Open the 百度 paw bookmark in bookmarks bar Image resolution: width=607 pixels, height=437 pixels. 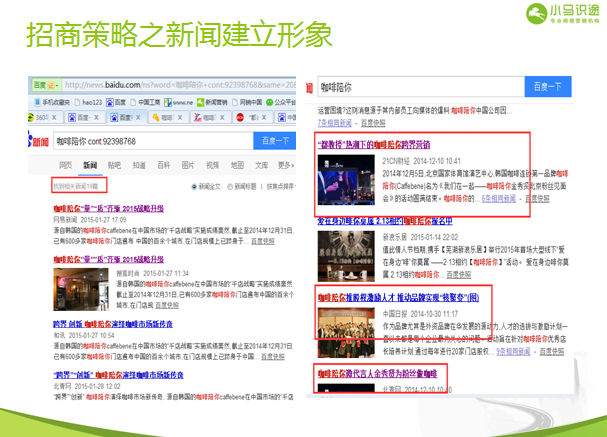[116, 102]
